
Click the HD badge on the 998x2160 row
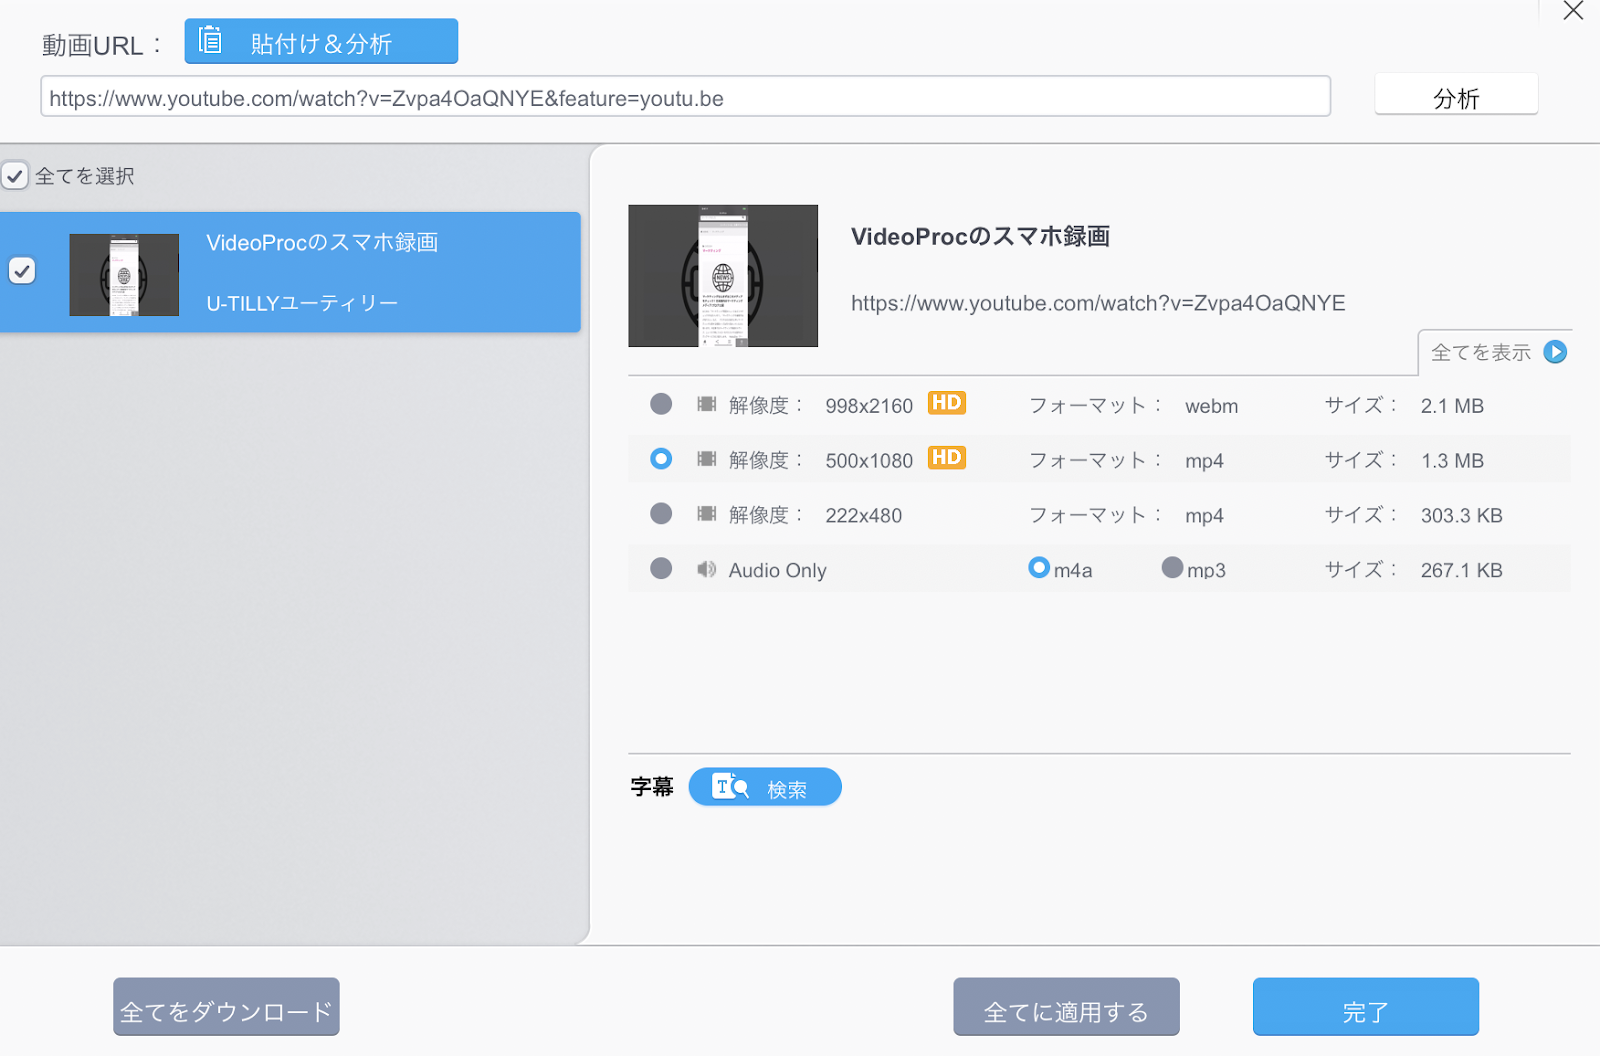(946, 403)
